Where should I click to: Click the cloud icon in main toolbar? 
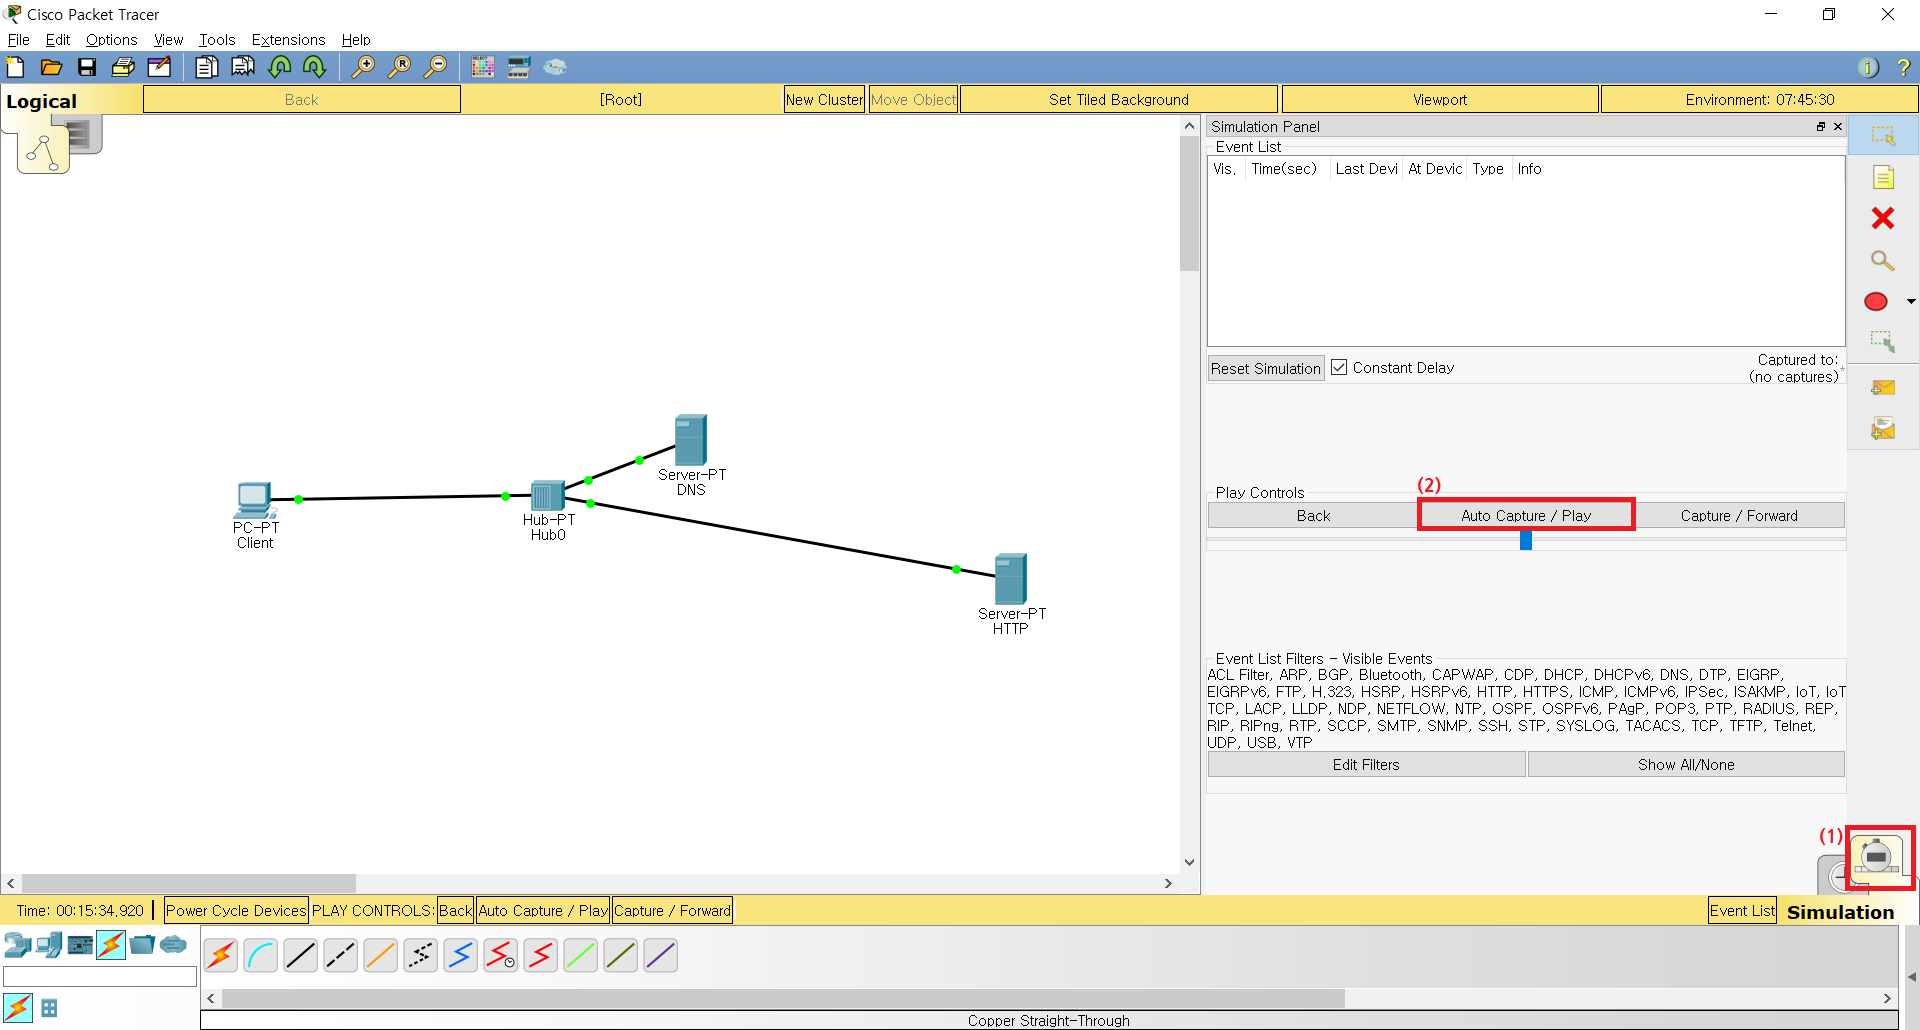click(x=555, y=67)
